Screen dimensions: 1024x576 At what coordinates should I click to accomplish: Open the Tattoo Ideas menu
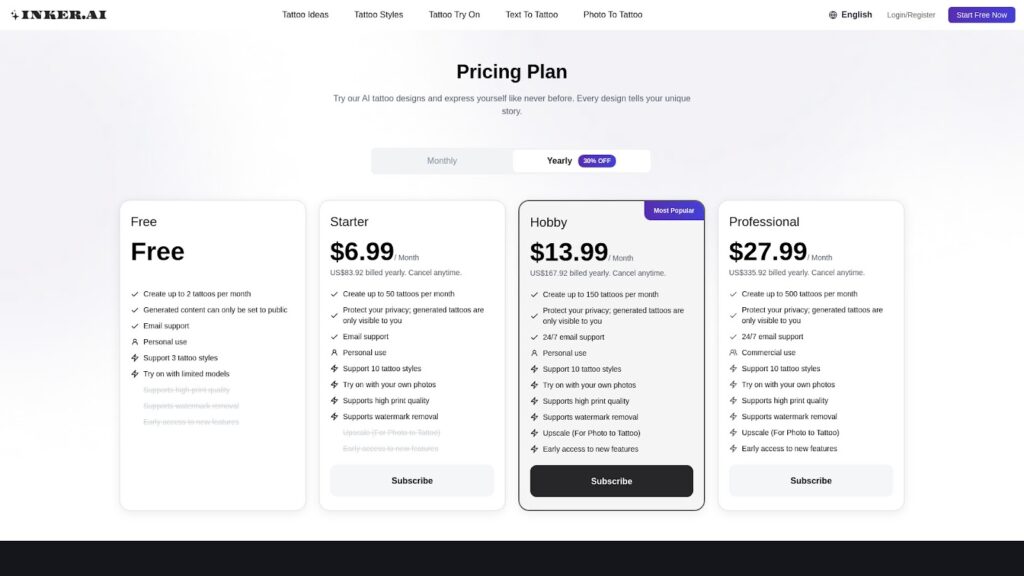click(305, 14)
